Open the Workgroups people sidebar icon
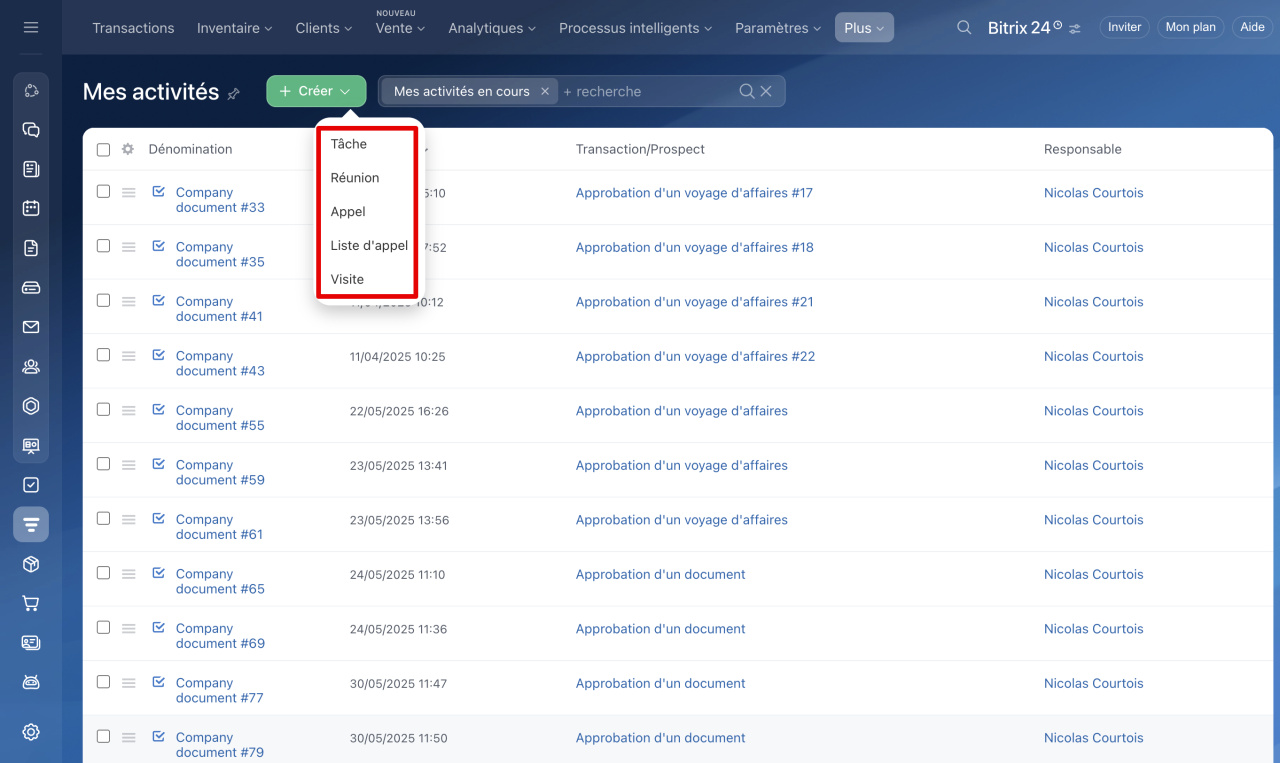Viewport: 1280px width, 763px height. [x=31, y=366]
